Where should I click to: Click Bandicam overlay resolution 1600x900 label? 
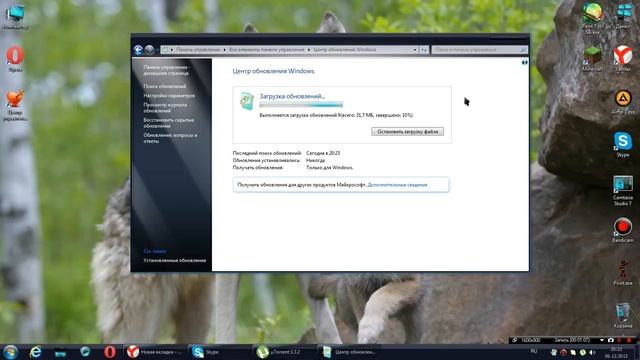(530, 340)
